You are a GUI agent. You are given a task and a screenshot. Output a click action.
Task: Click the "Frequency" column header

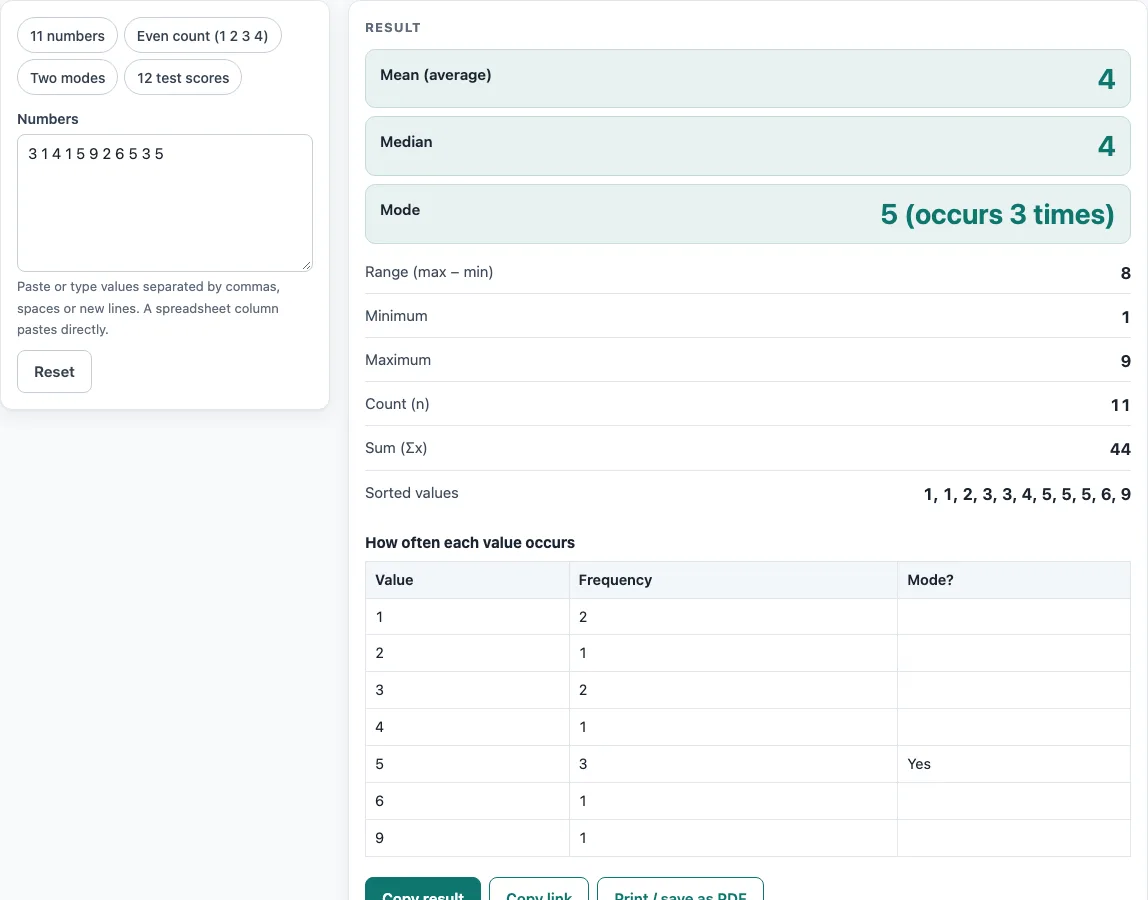coord(615,580)
